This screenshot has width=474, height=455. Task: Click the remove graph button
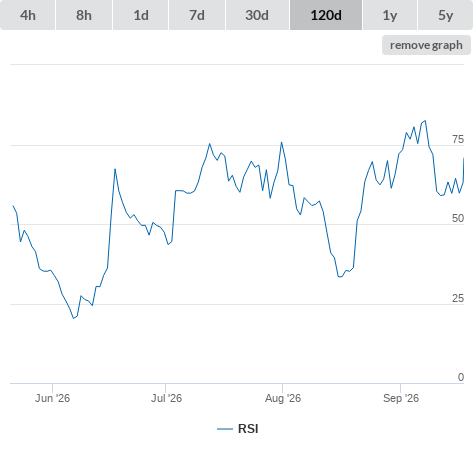coord(426,45)
